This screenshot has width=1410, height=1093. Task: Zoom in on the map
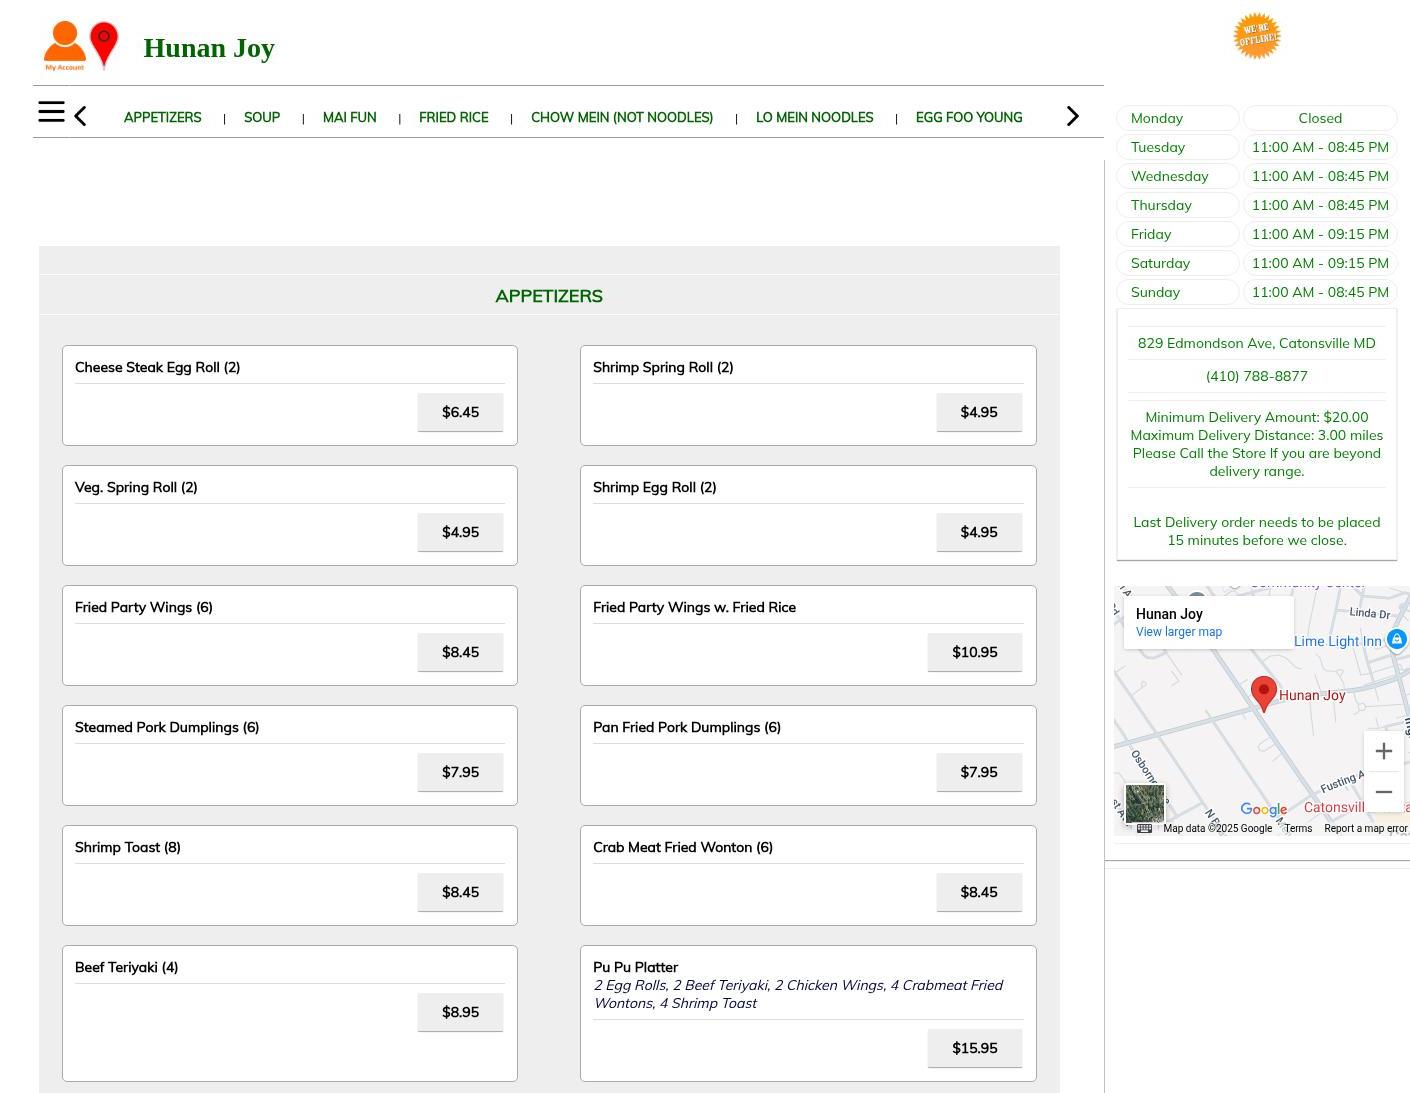1383,751
